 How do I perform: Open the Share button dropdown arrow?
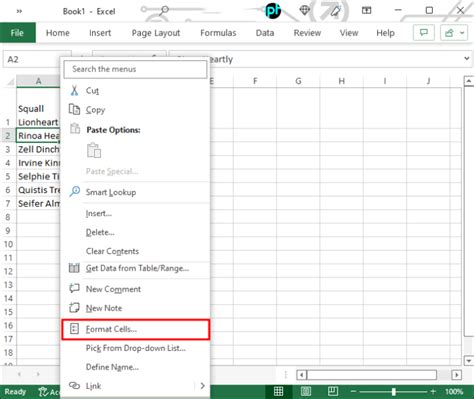point(462,33)
